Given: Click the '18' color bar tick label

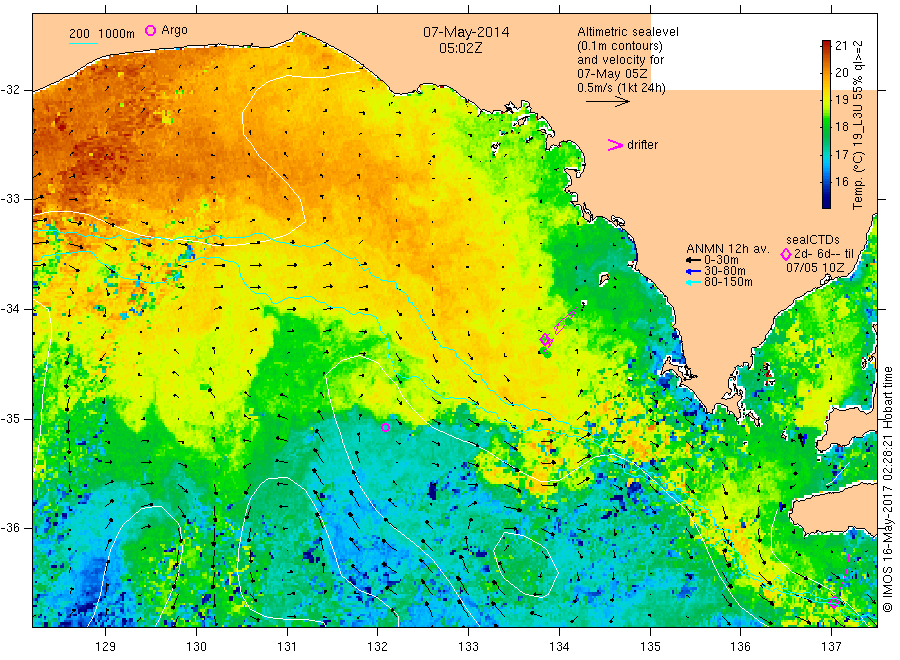Looking at the screenshot, I should [x=841, y=127].
